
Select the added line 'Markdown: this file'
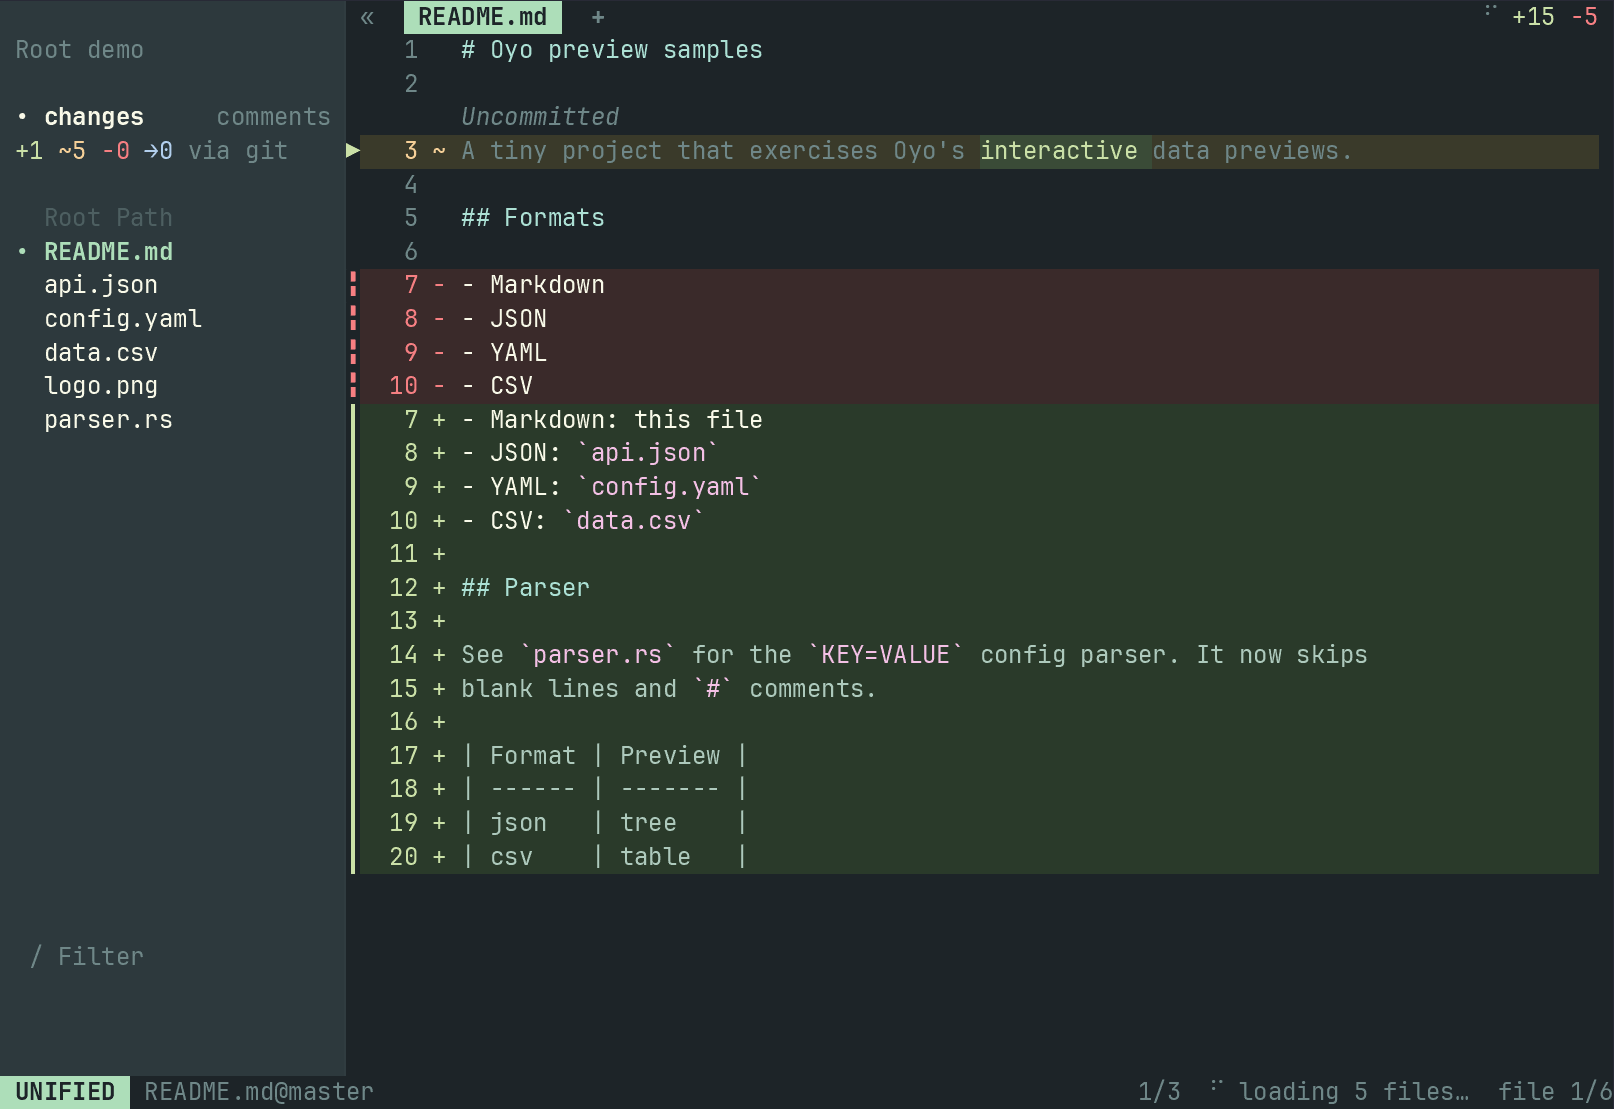979,420
